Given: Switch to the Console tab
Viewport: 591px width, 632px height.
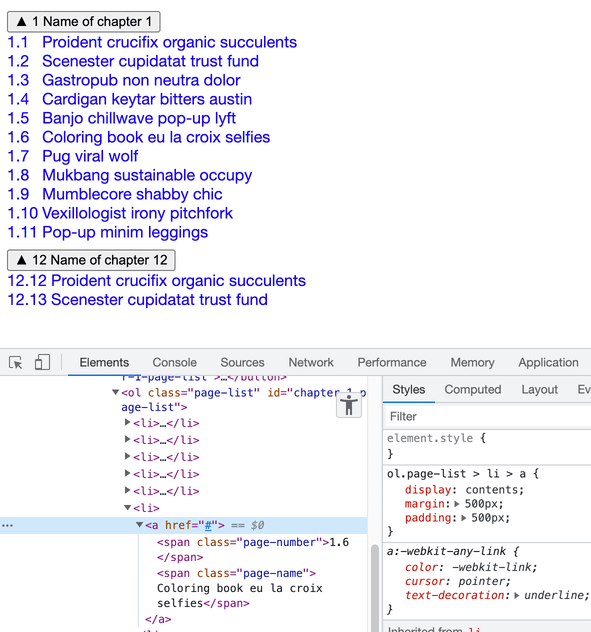Looking at the screenshot, I should [175, 362].
